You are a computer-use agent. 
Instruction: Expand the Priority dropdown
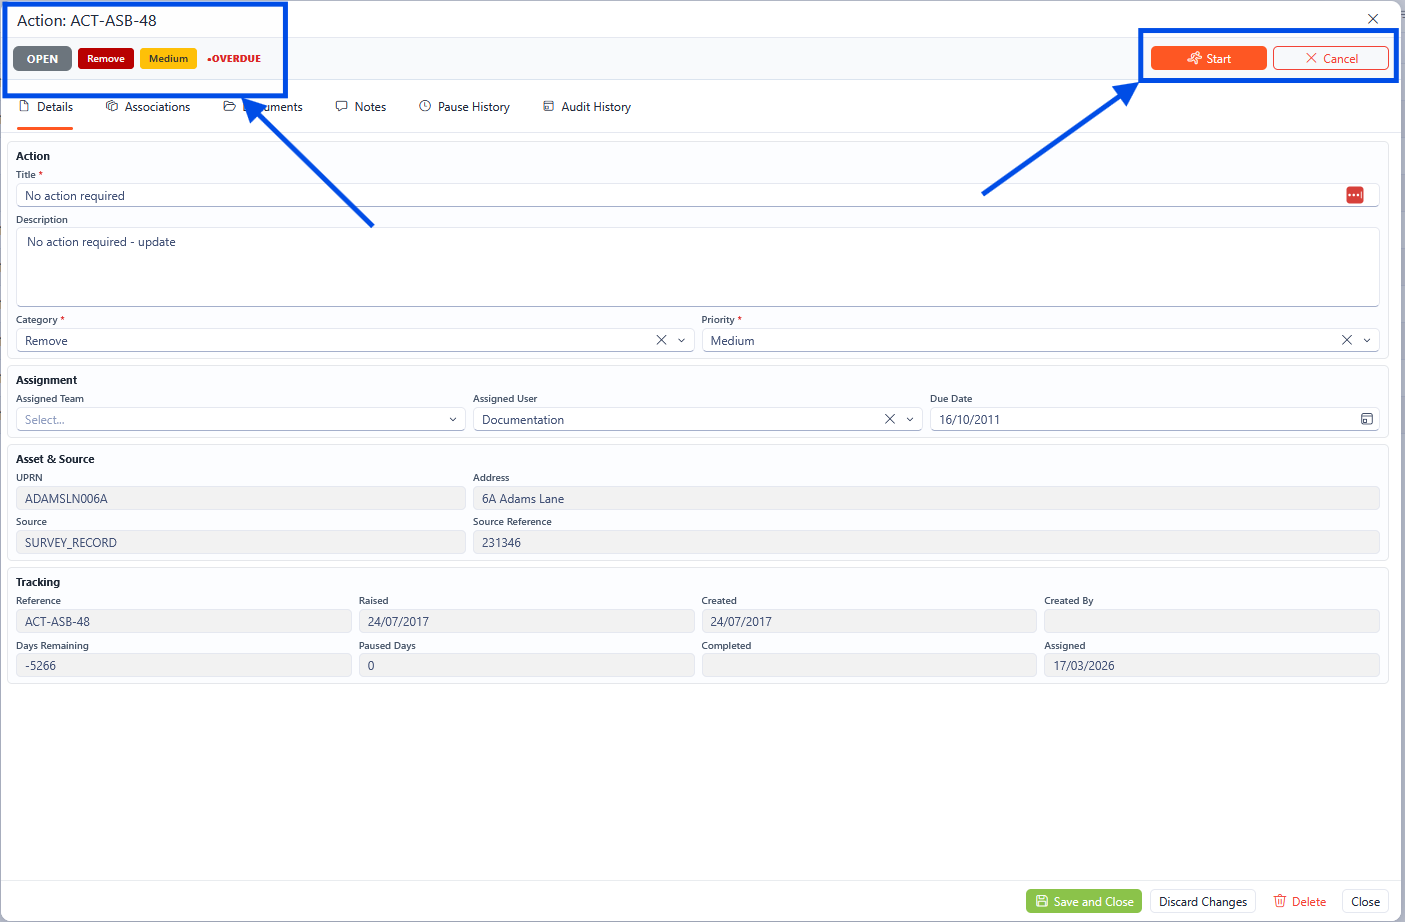point(1367,340)
